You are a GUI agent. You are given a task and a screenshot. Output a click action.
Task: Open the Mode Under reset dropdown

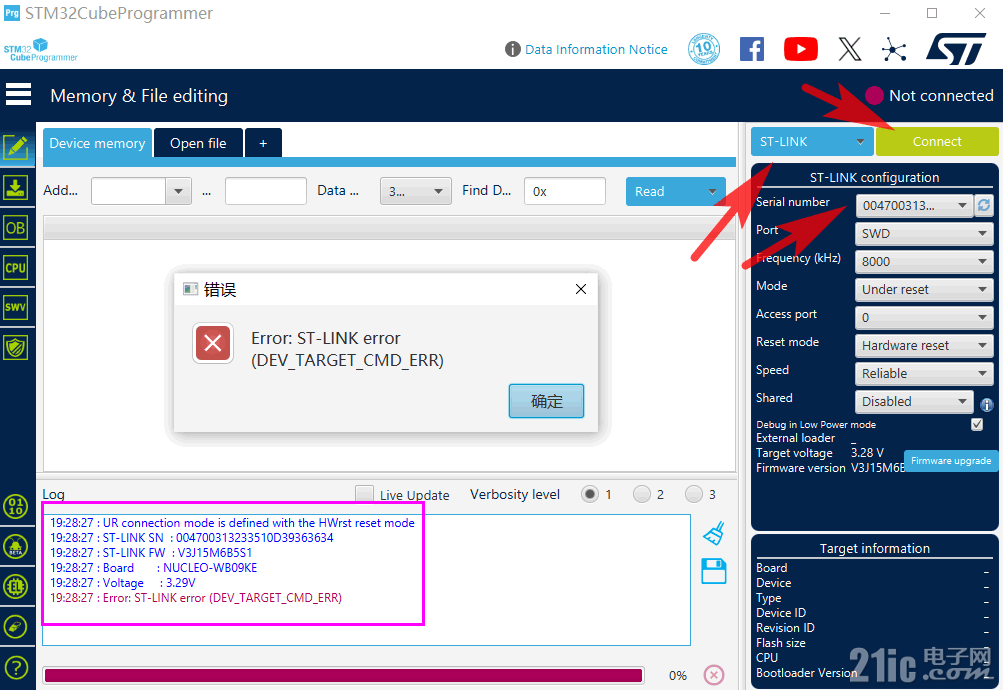(x=924, y=290)
